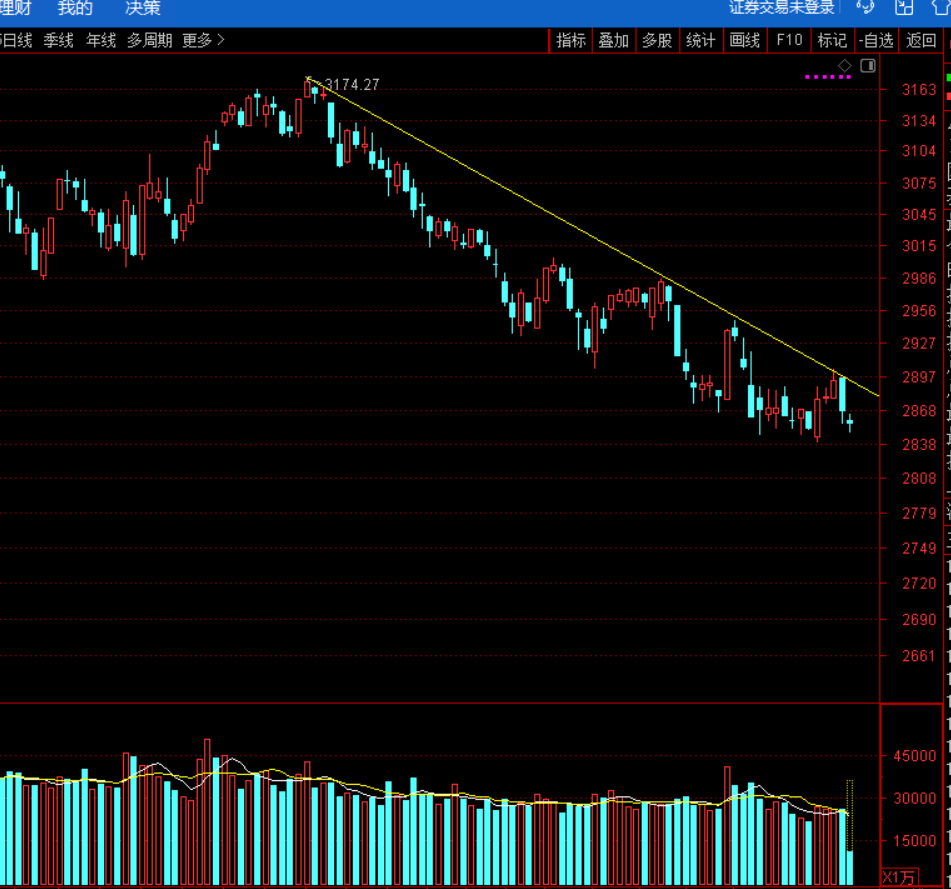Click the 3163 price axis label
The height and width of the screenshot is (889, 951).
coord(919,90)
